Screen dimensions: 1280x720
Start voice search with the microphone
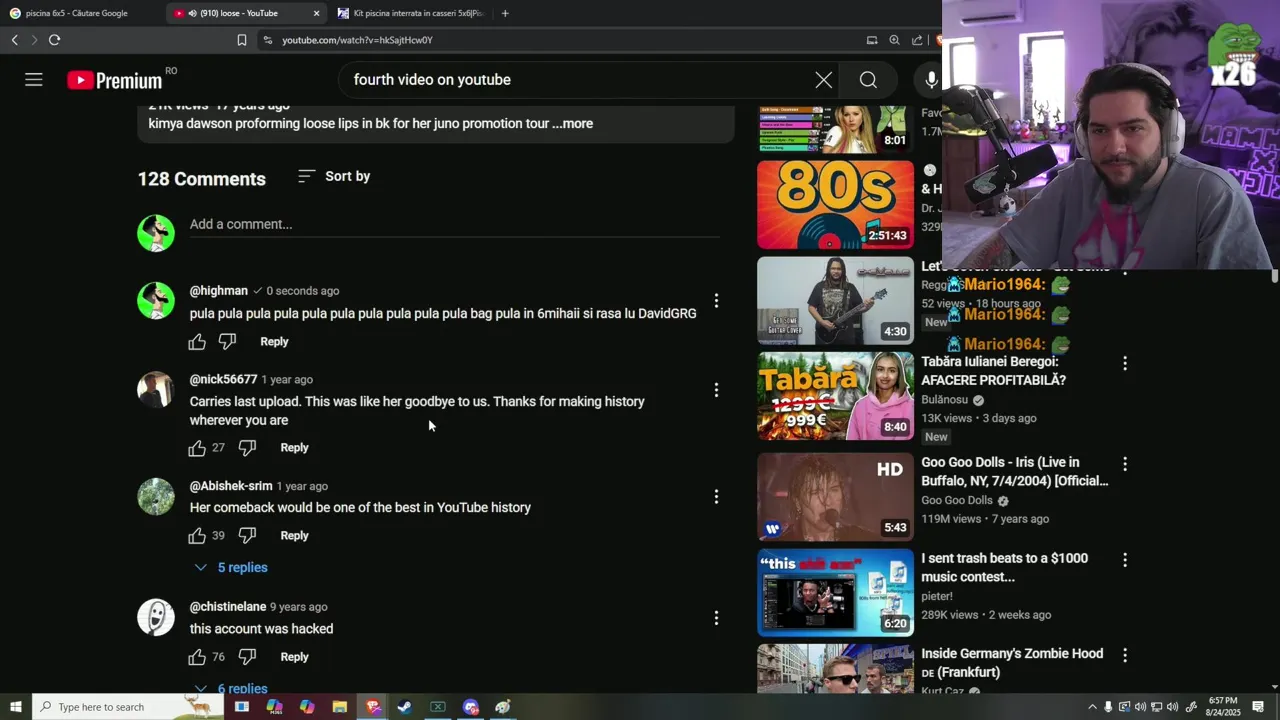click(x=931, y=80)
